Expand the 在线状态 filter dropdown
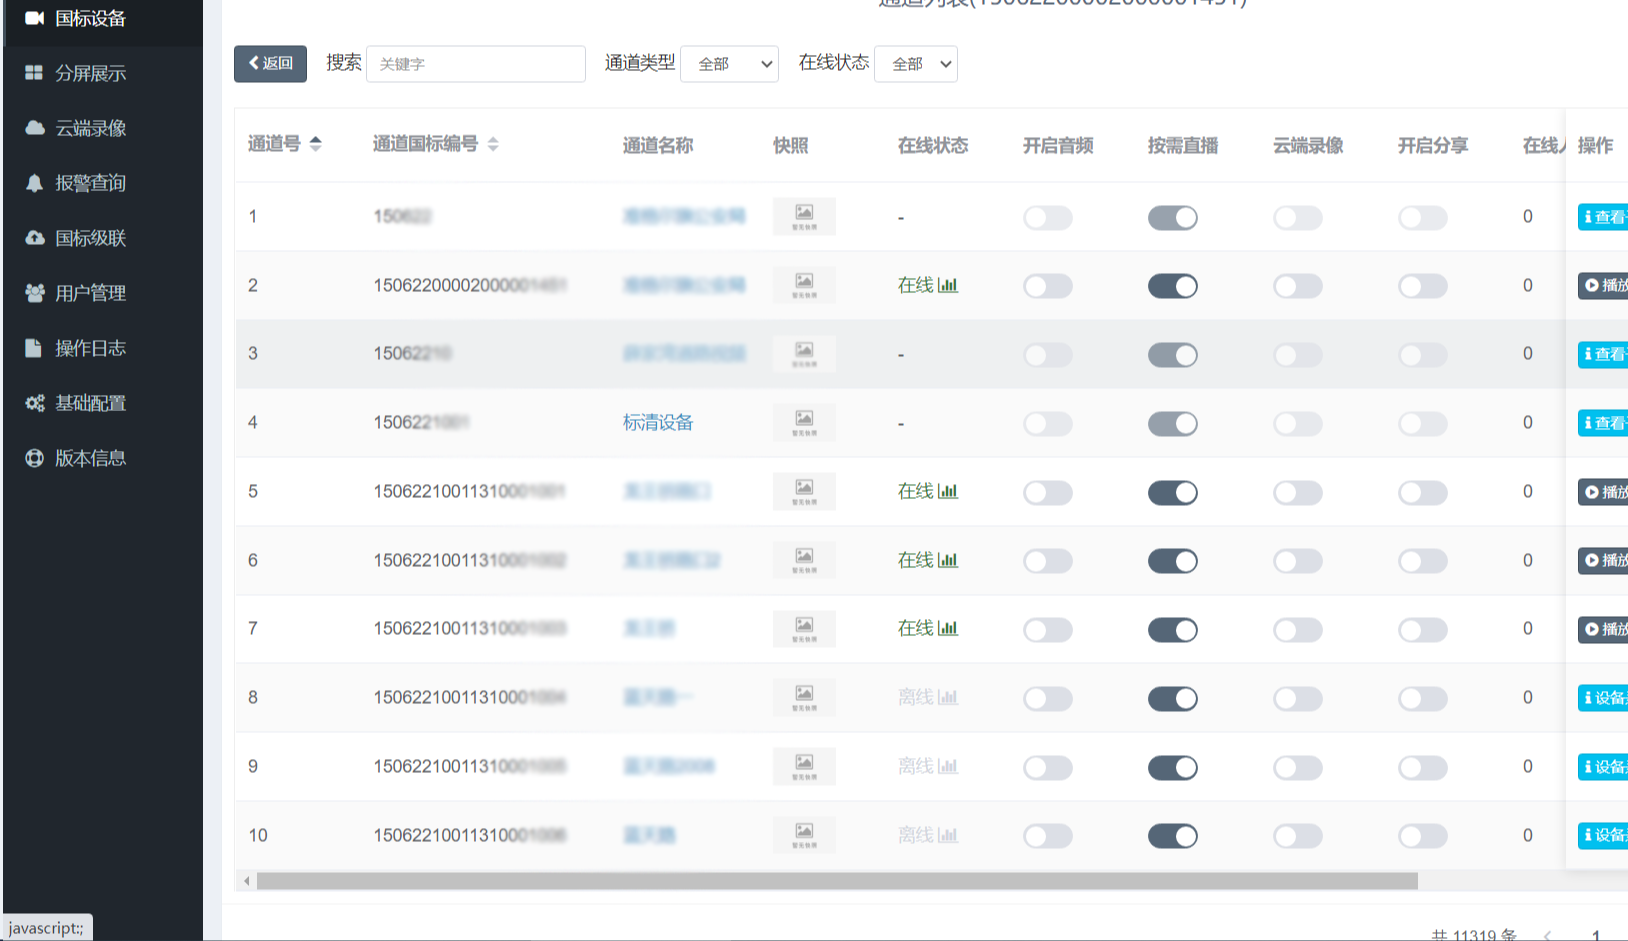Image resolution: width=1628 pixels, height=941 pixels. tap(915, 64)
